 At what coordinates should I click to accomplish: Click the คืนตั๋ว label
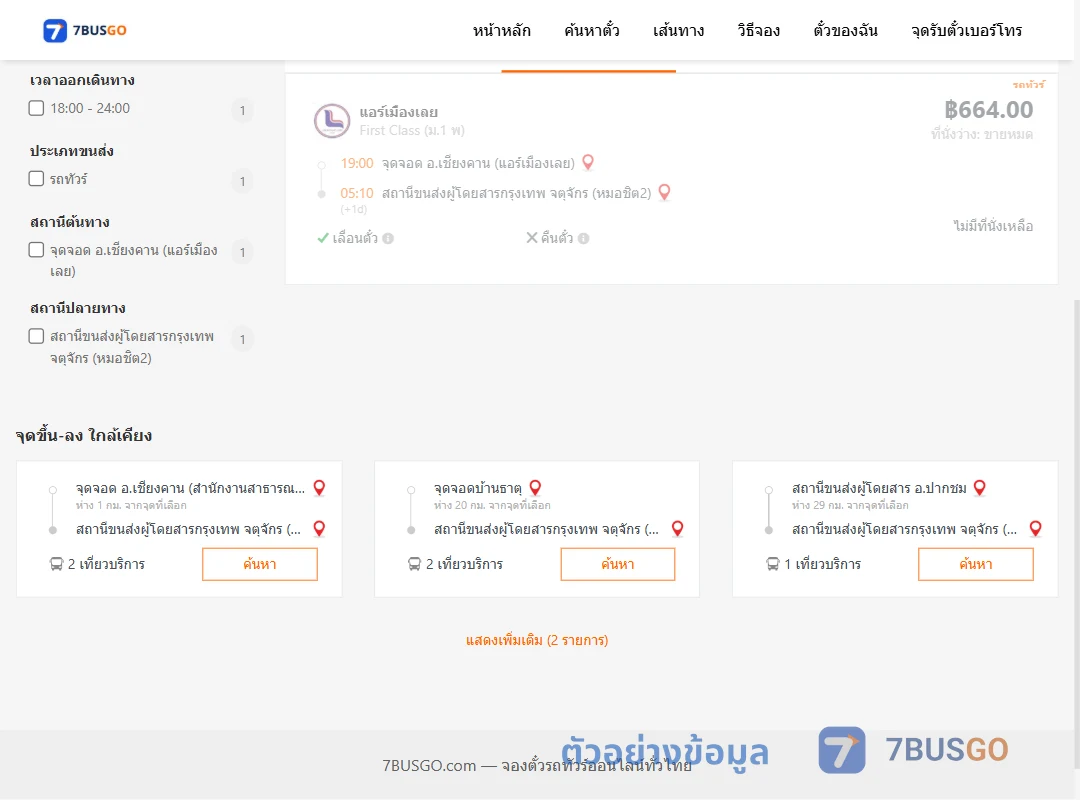(x=557, y=238)
